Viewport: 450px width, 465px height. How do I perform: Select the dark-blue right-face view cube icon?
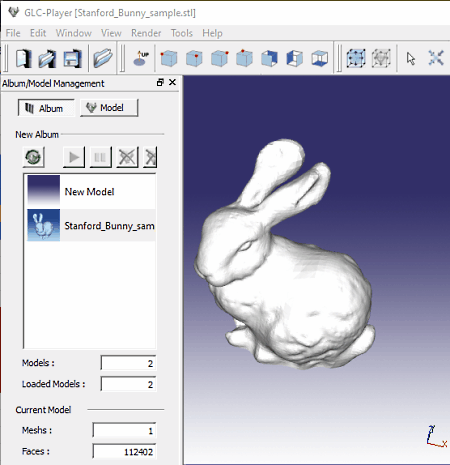coord(269,58)
